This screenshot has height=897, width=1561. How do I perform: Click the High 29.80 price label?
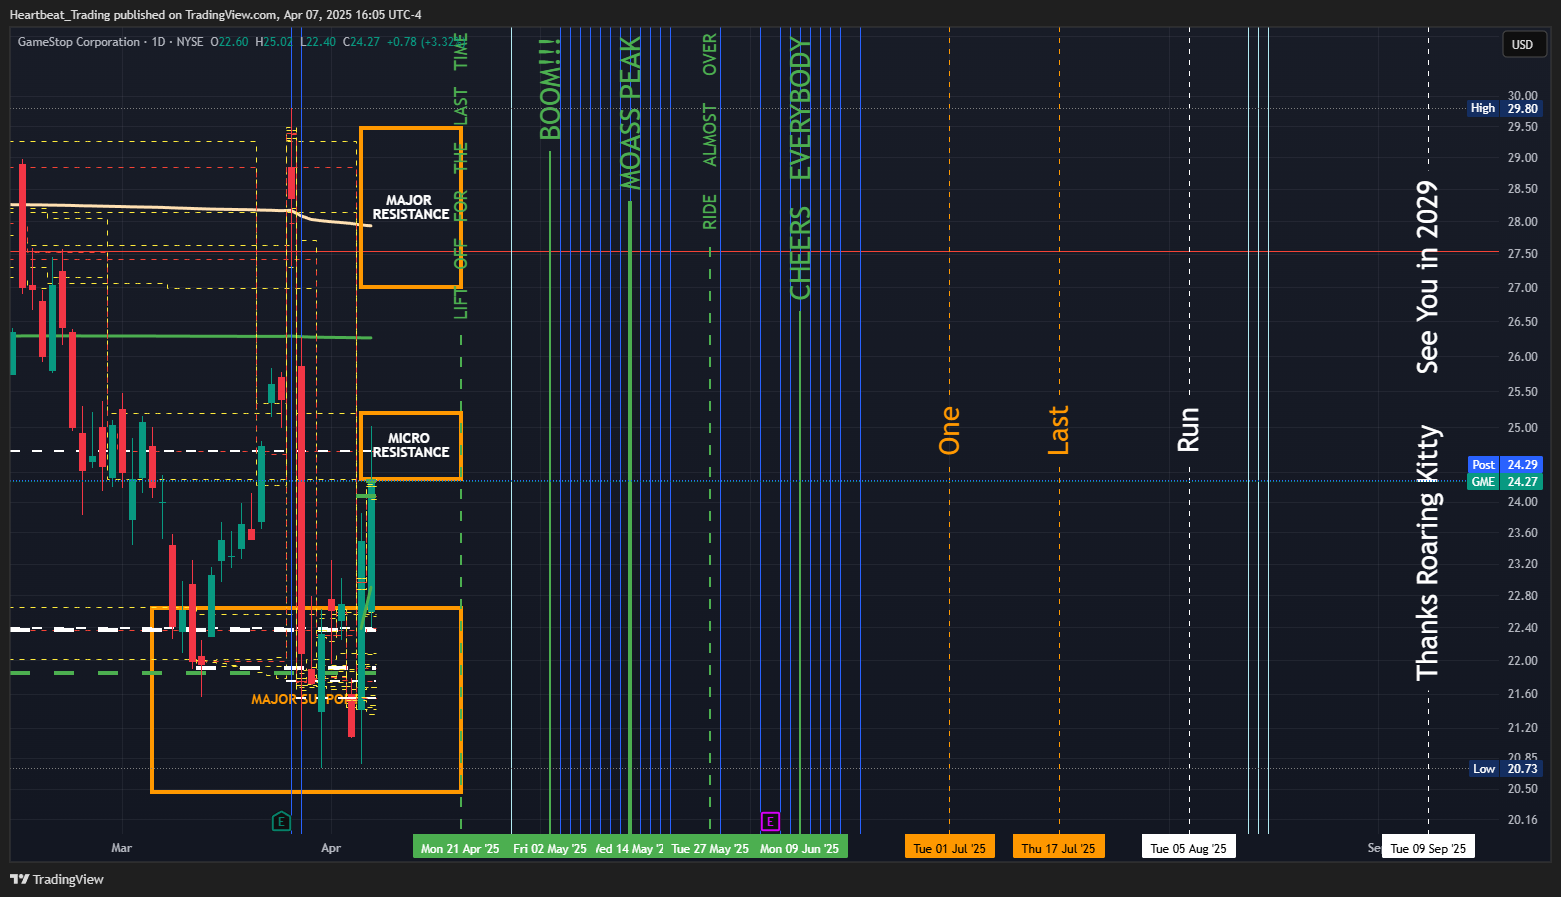pyautogui.click(x=1504, y=108)
